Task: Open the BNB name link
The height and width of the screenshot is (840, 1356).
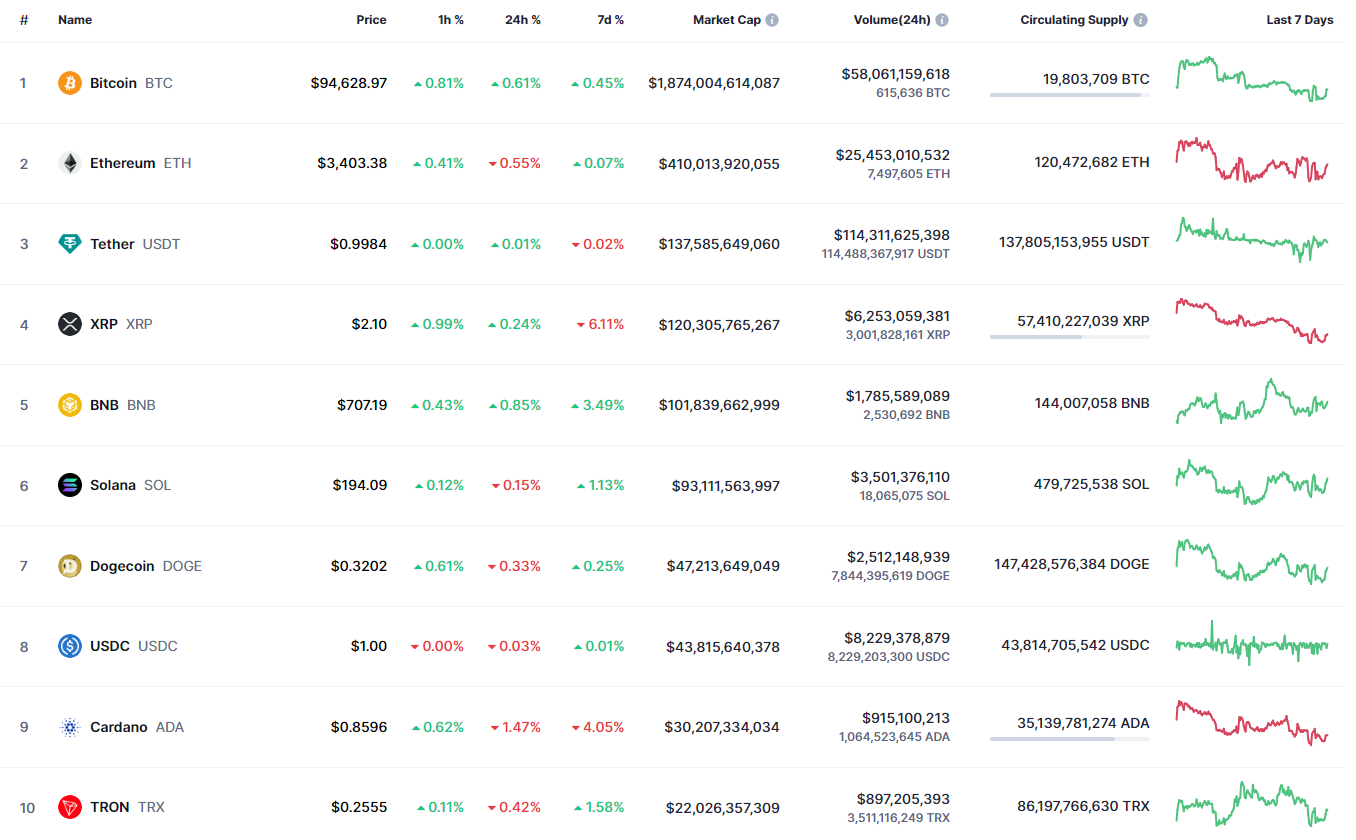Action: [123, 405]
